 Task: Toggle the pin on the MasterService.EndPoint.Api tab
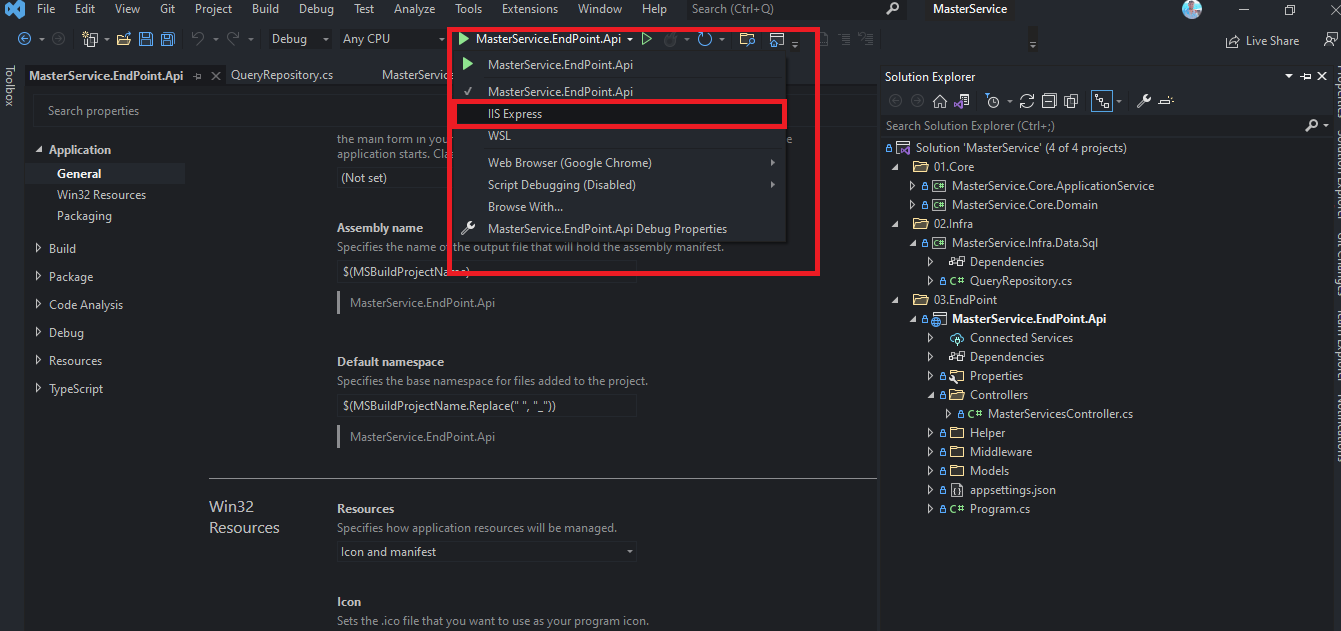(197, 76)
